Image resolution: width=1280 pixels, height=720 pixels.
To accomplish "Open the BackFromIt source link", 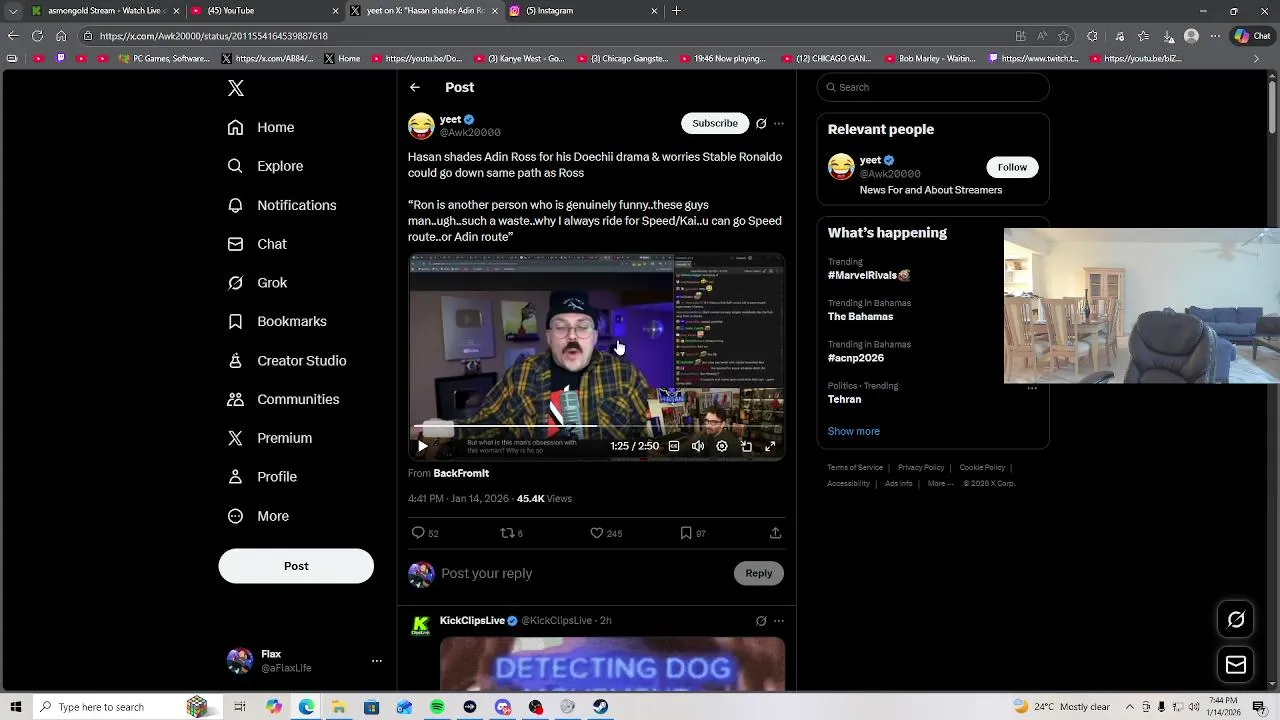I will (x=461, y=473).
